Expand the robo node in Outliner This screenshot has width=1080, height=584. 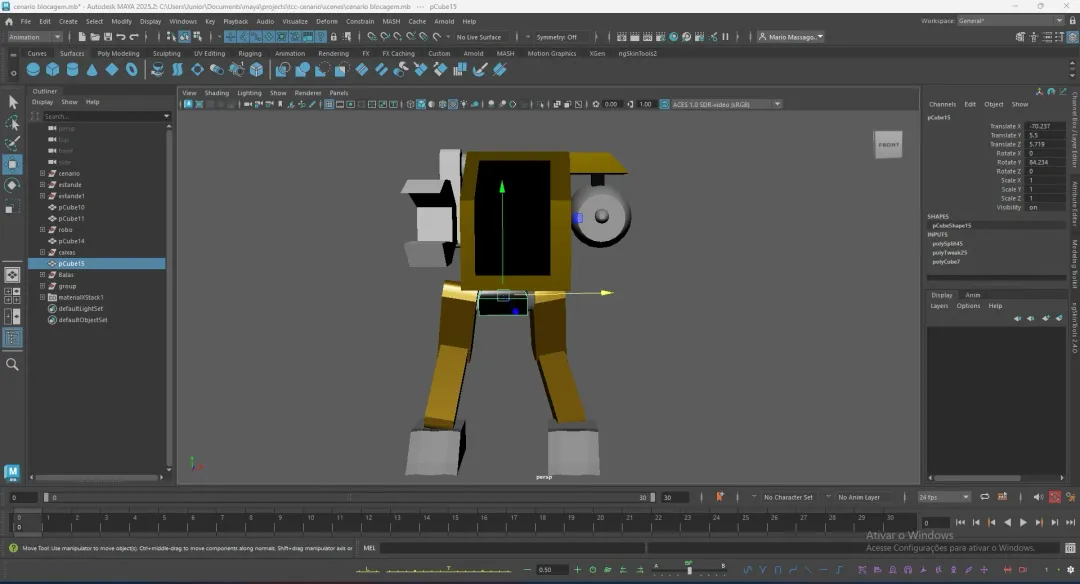coord(43,230)
